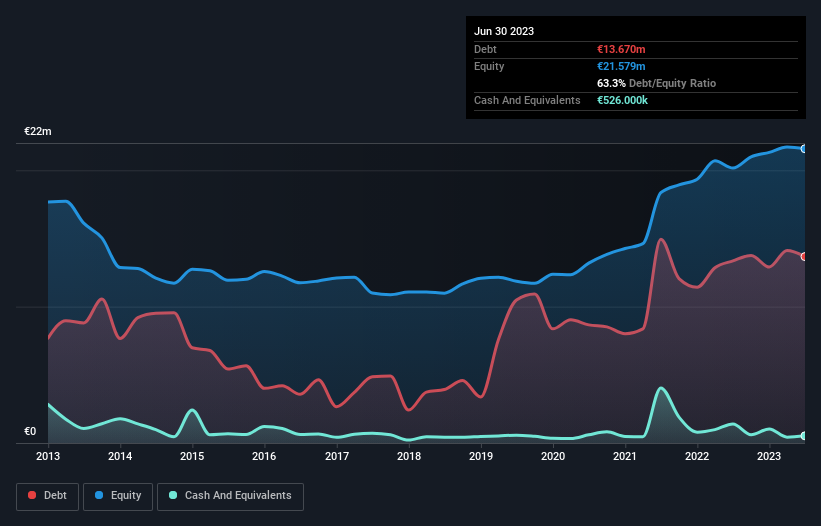Viewport: 821px width, 526px height.
Task: Click the Jun 30 2023 tooltip date
Action: point(504,31)
